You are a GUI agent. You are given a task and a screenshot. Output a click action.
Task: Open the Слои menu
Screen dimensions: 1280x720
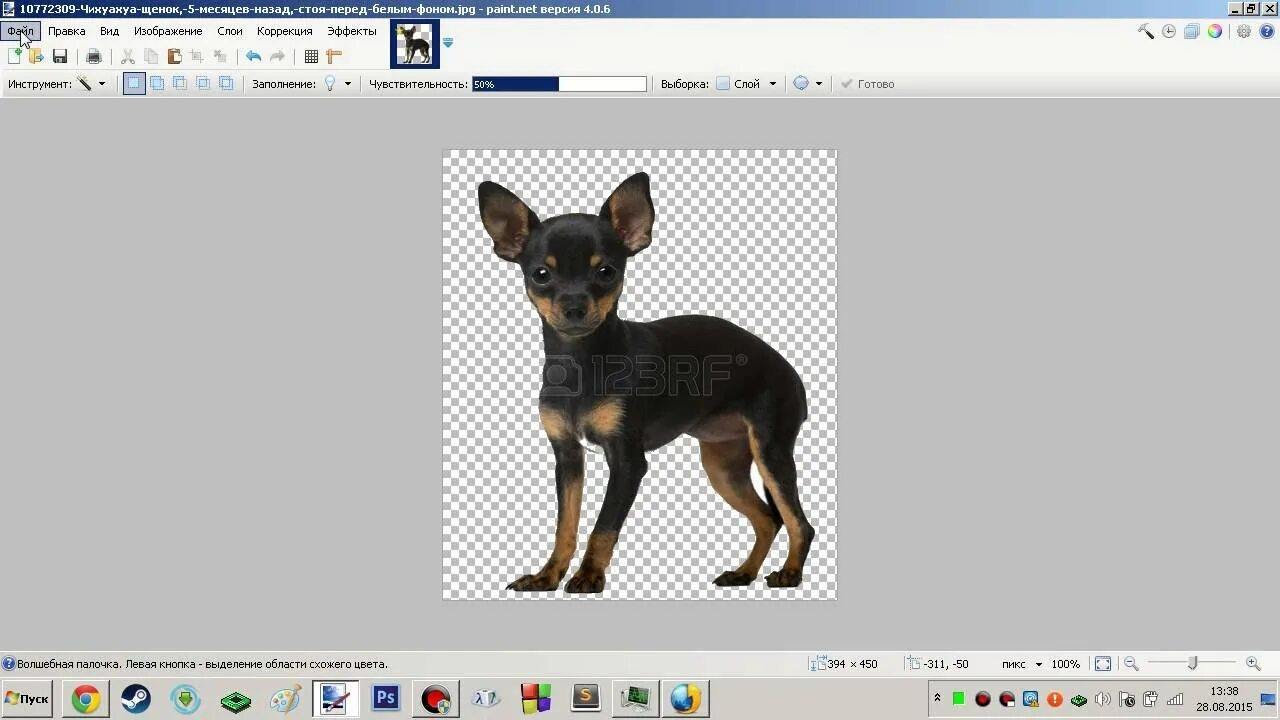230,31
